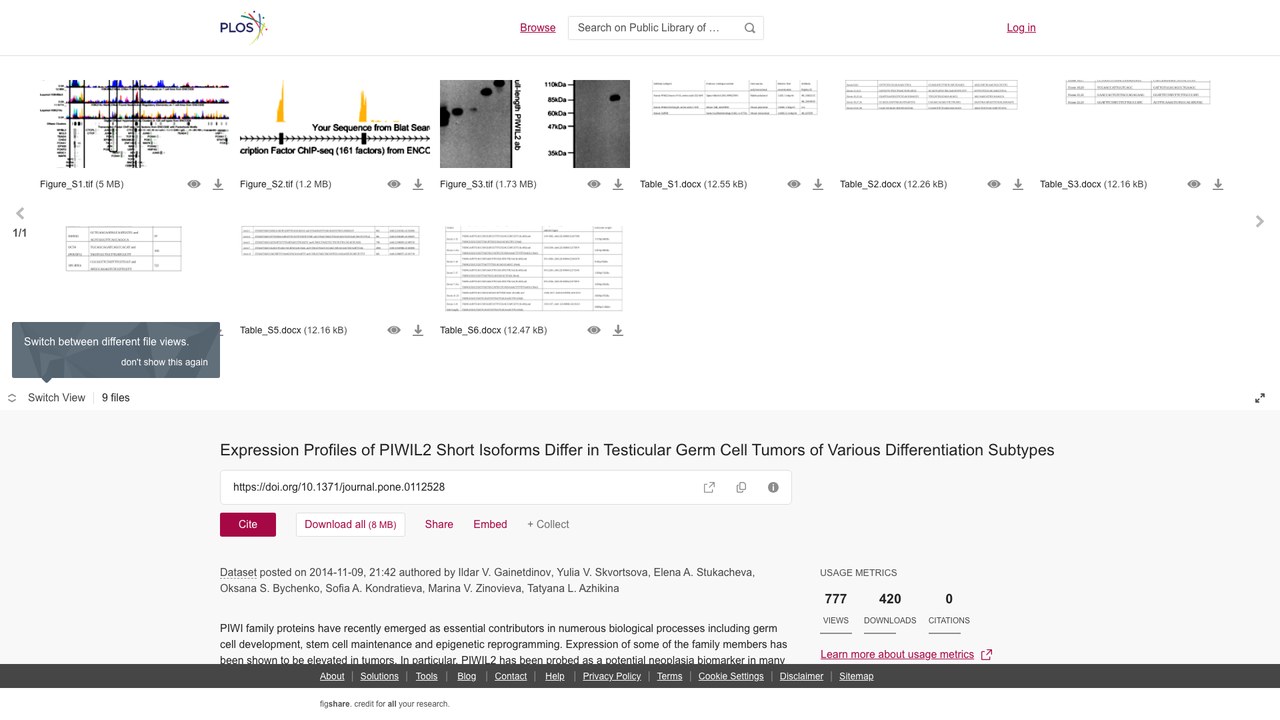Viewport: 1280px width, 720px height.
Task: Open Figure_S3.tif western blot thumbnail
Action: (x=535, y=124)
